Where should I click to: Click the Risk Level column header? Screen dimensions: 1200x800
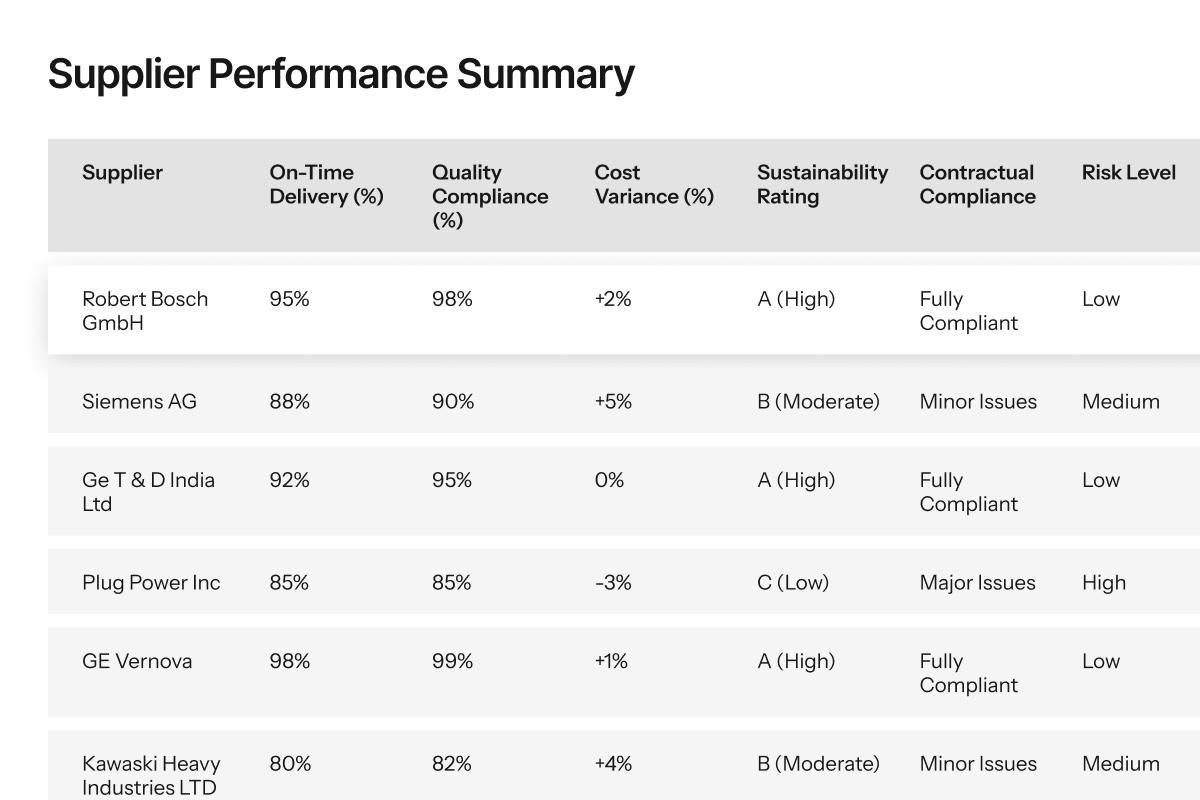(1129, 173)
